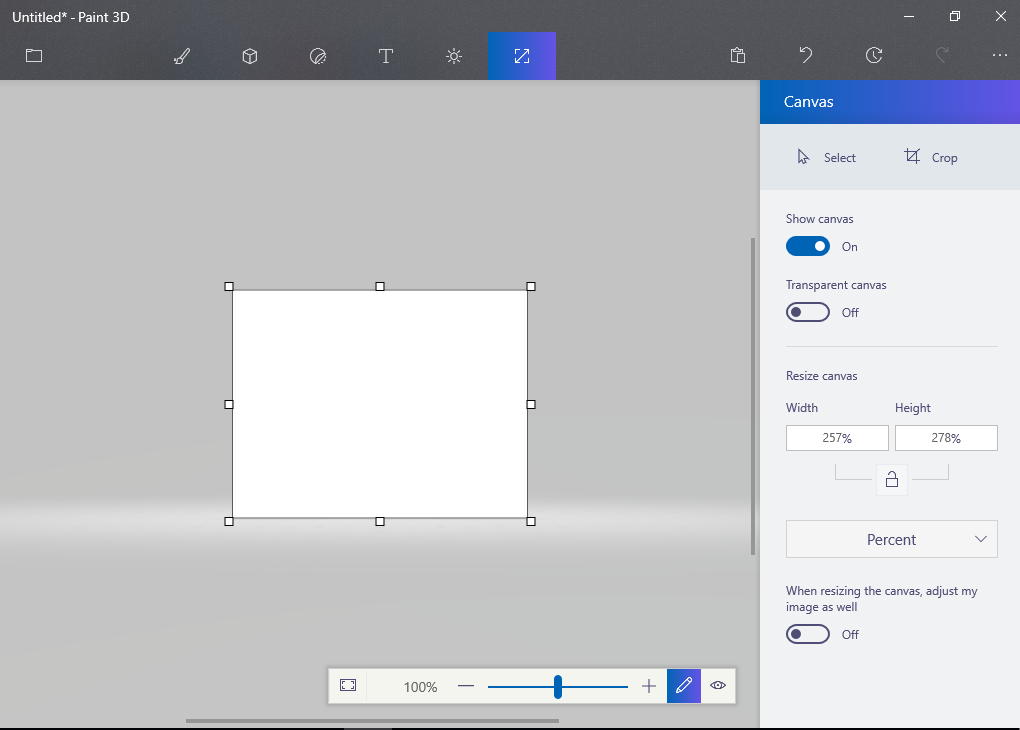Screen dimensions: 1020x730
Task: Click the fit to screen icon
Action: point(348,685)
